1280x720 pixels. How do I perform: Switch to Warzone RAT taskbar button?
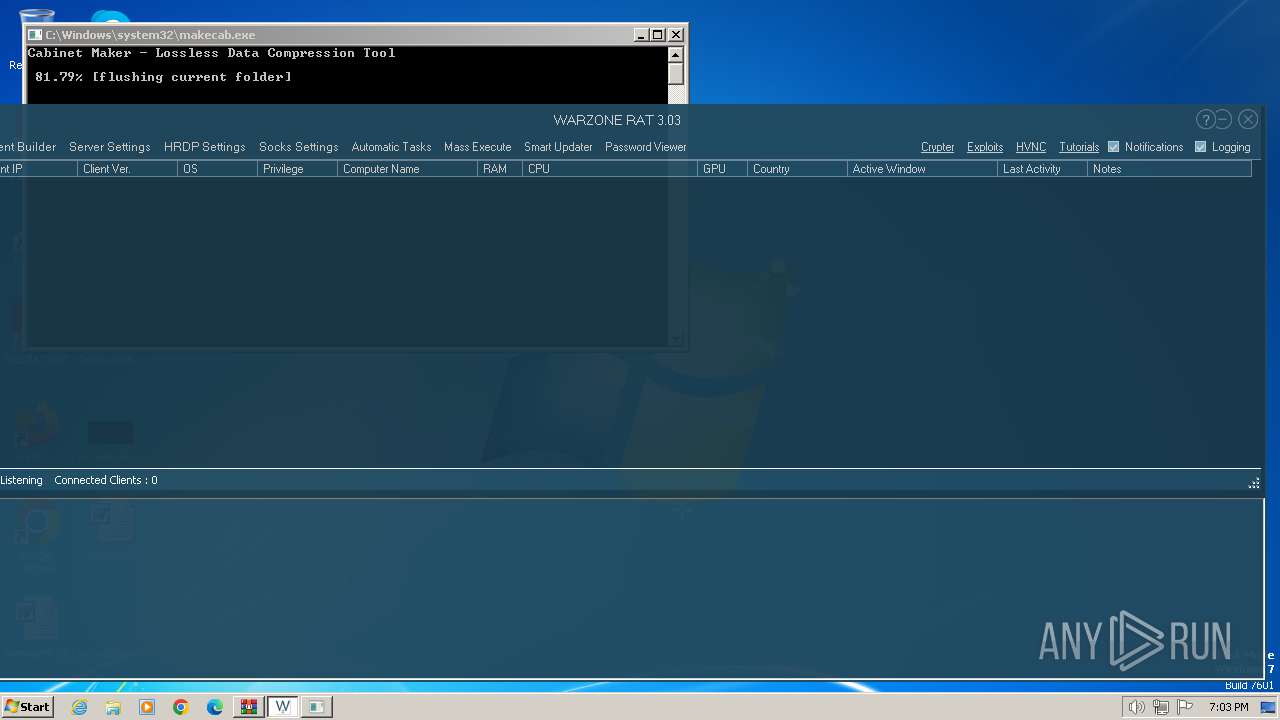click(x=283, y=707)
